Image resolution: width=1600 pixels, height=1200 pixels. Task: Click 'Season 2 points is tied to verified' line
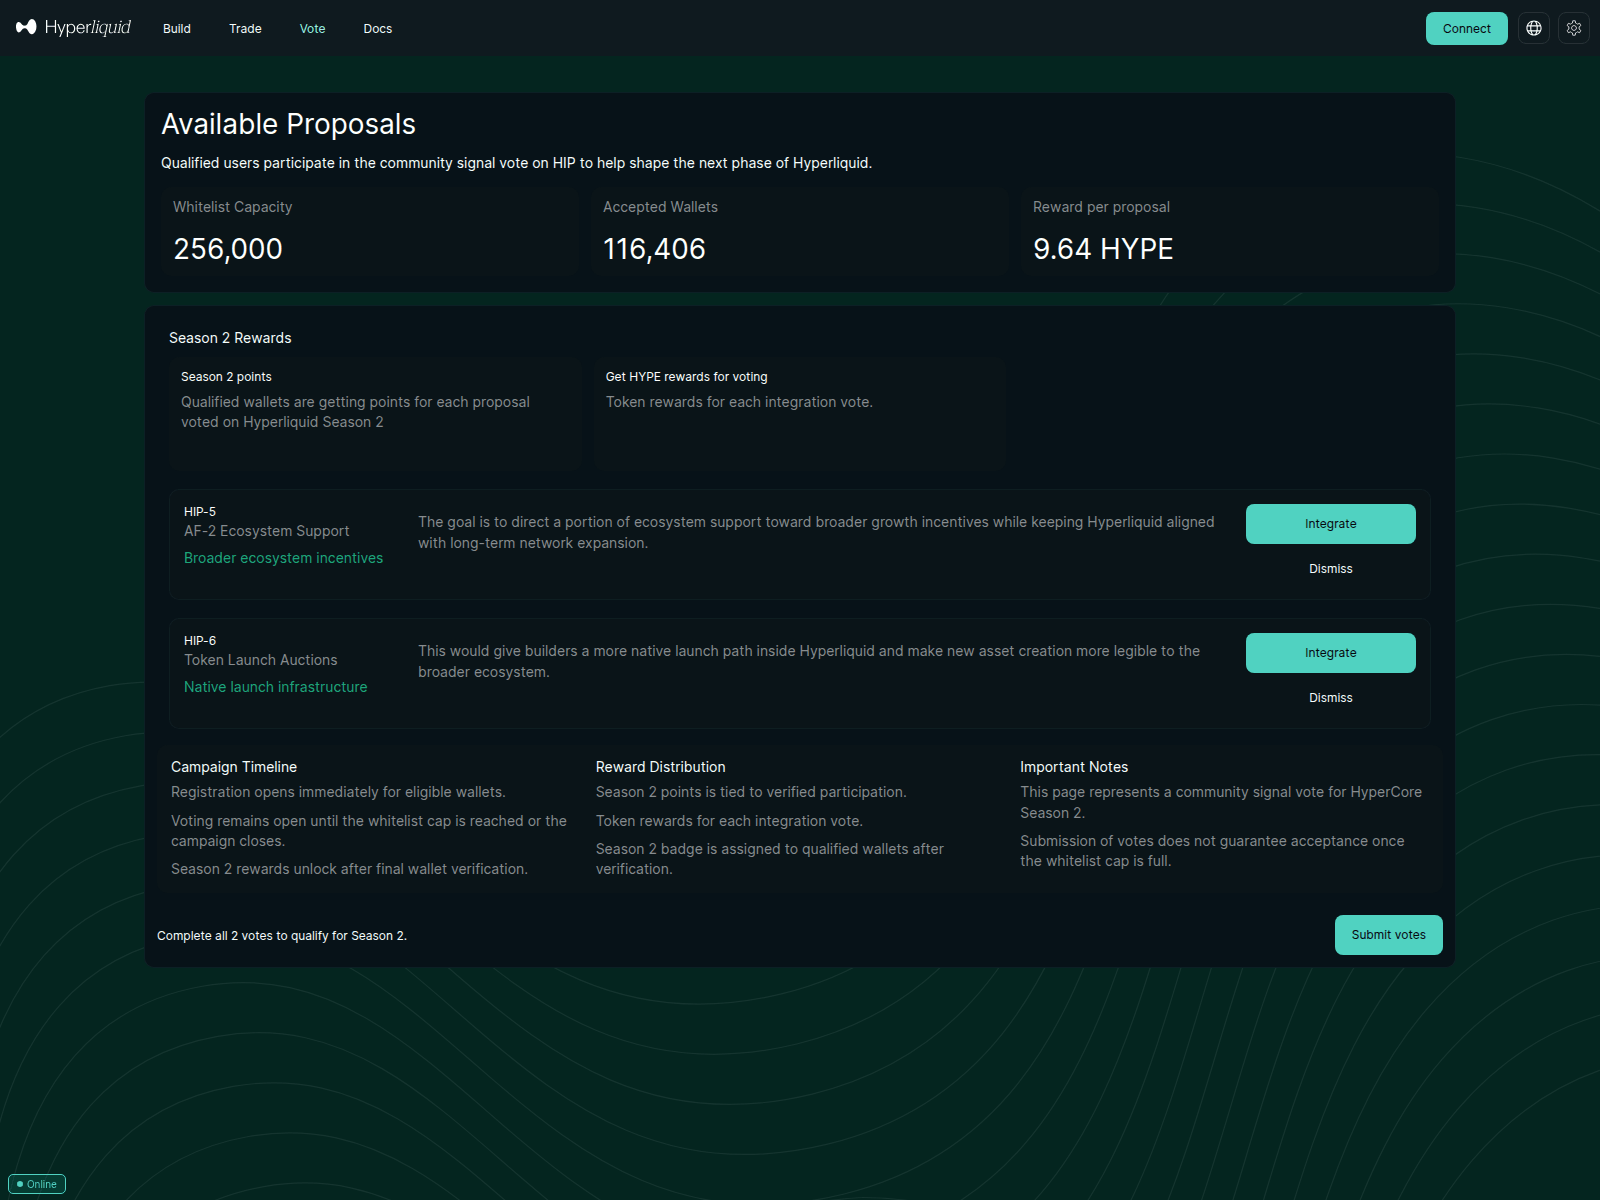(751, 792)
